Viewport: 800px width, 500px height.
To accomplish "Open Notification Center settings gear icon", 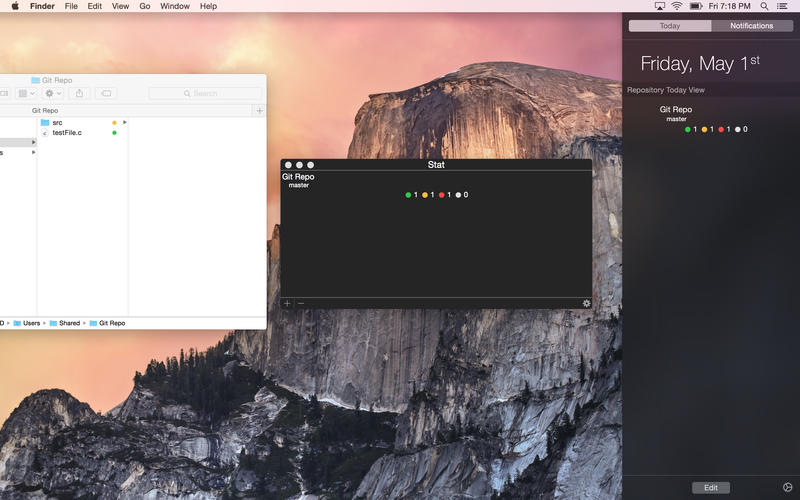I will [787, 487].
